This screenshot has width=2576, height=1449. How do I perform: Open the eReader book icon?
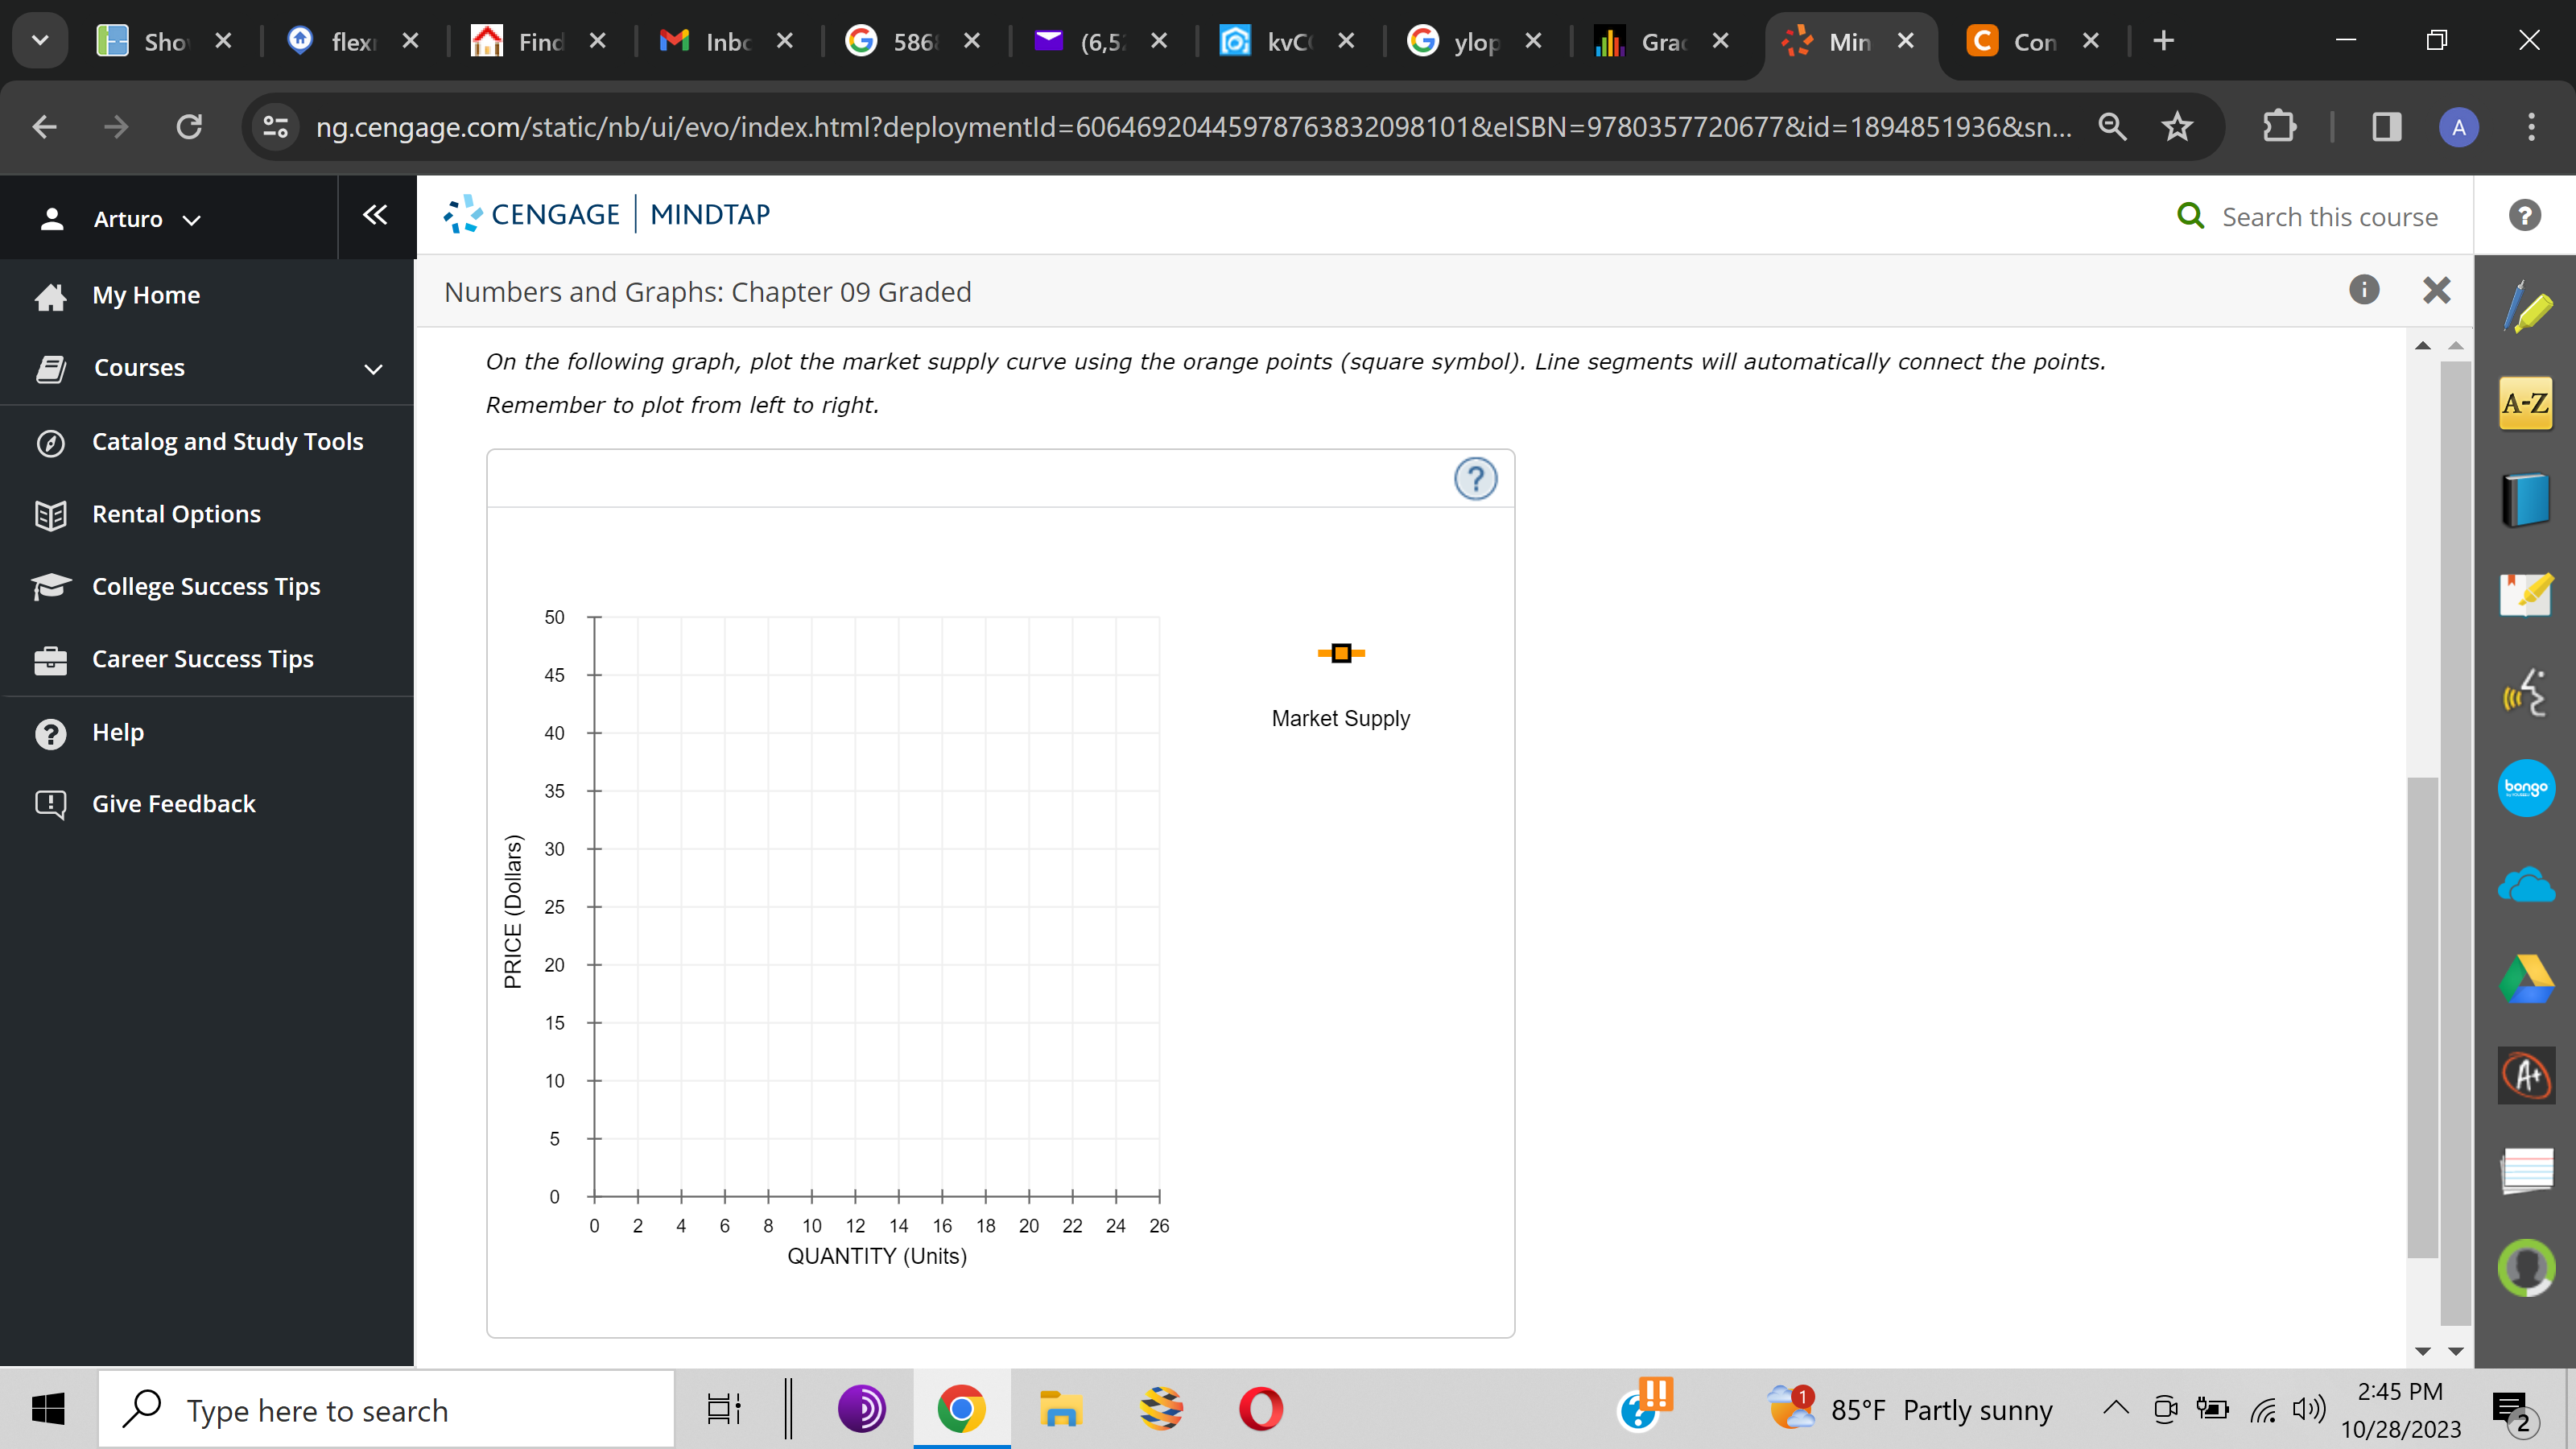pos(2525,498)
